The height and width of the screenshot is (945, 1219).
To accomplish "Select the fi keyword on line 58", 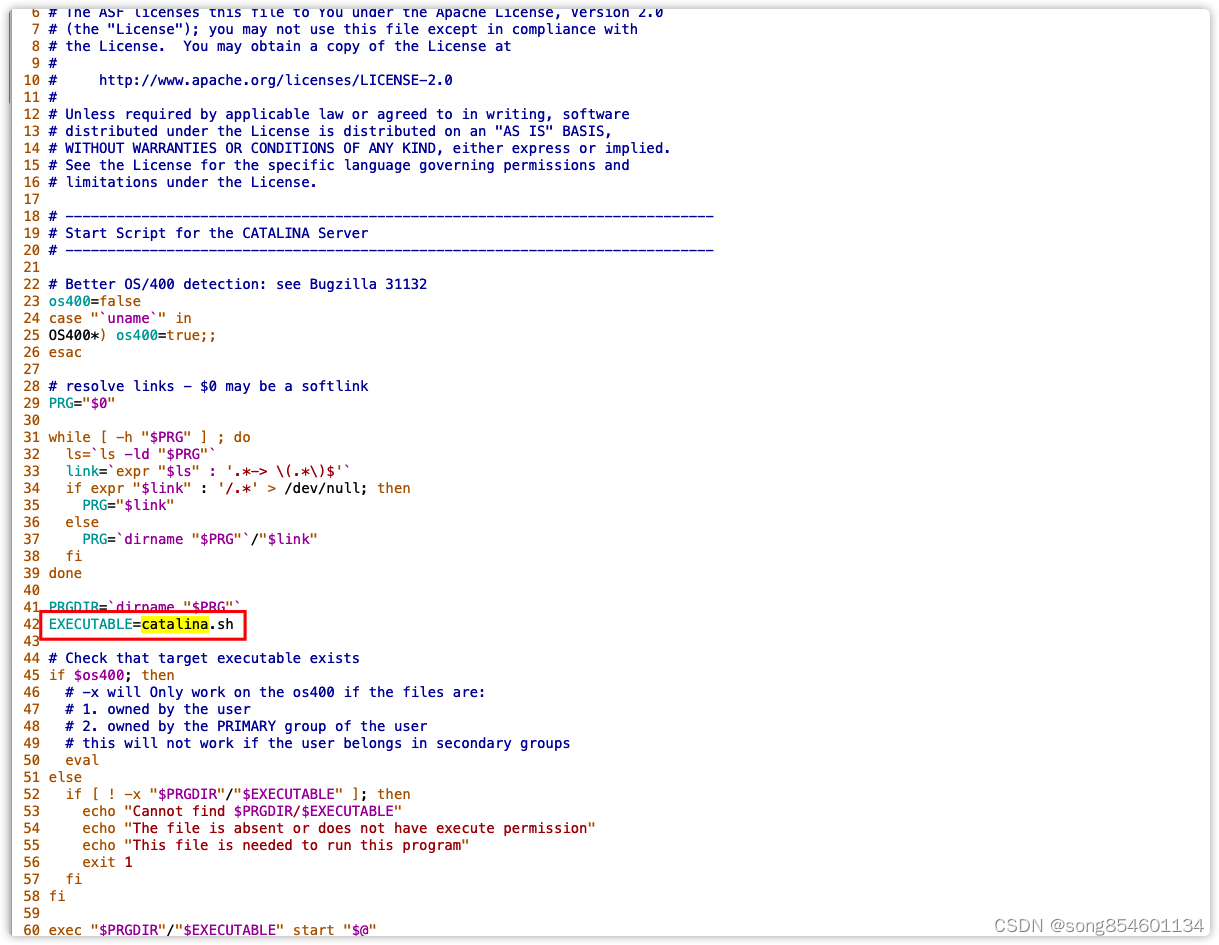I will [57, 896].
